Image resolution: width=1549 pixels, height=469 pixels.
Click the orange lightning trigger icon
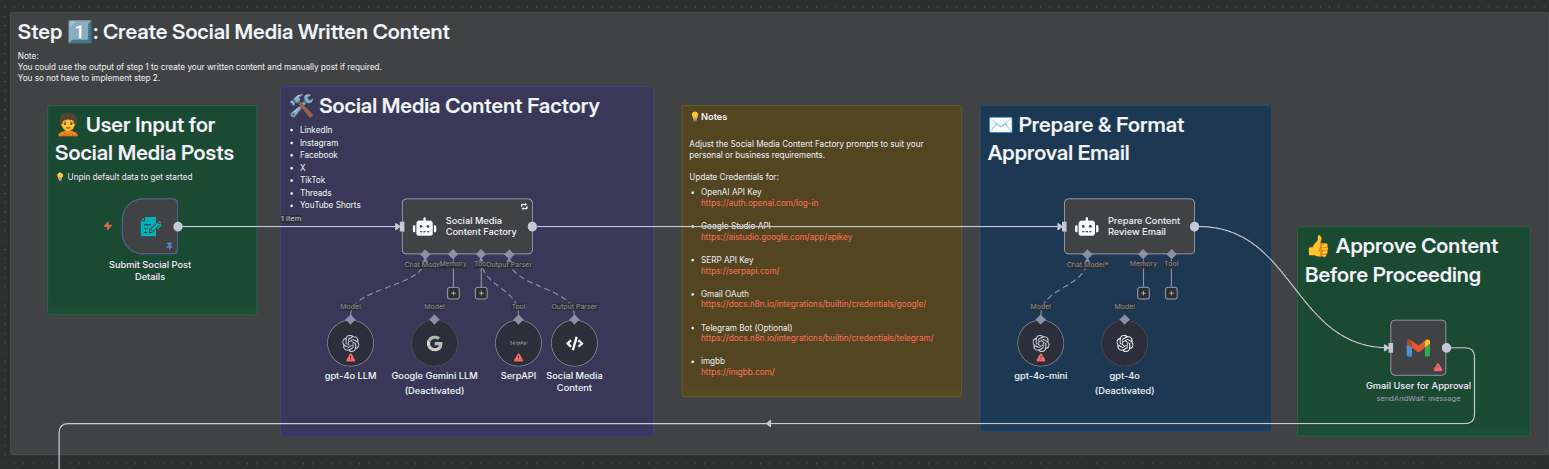(108, 226)
